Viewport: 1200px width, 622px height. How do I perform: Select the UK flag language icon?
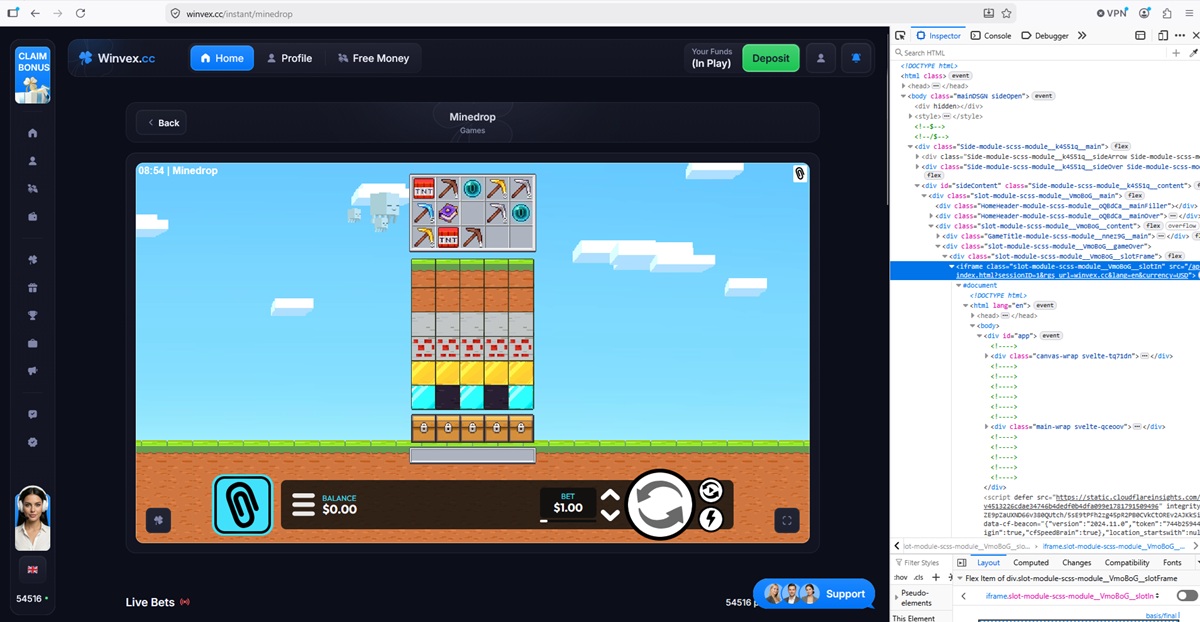[x=32, y=569]
